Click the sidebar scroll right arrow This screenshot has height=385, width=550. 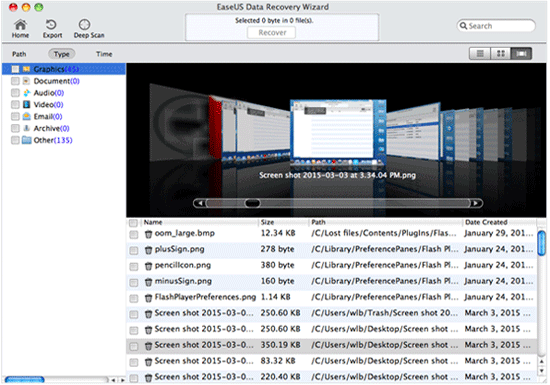(x=122, y=380)
